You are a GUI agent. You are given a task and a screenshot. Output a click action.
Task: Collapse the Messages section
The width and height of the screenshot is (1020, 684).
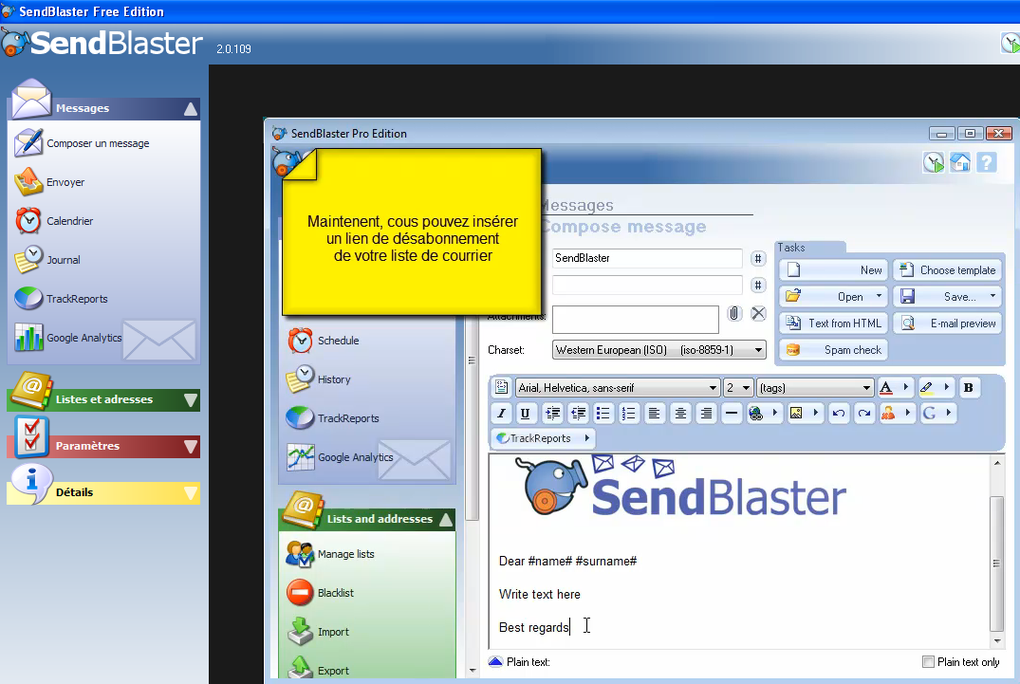click(x=191, y=109)
